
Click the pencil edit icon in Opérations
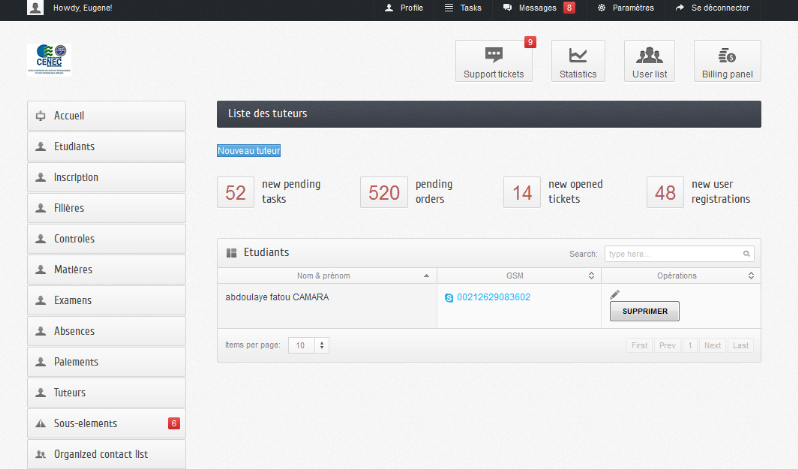click(x=615, y=294)
